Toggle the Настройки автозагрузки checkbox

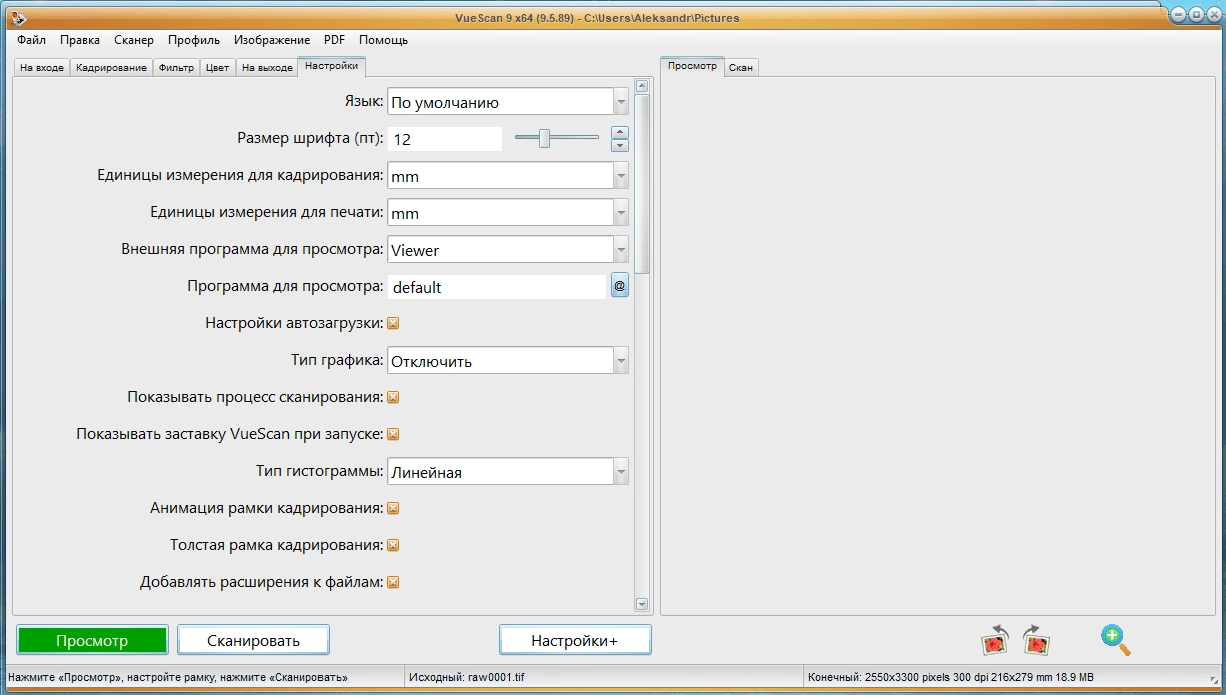393,324
